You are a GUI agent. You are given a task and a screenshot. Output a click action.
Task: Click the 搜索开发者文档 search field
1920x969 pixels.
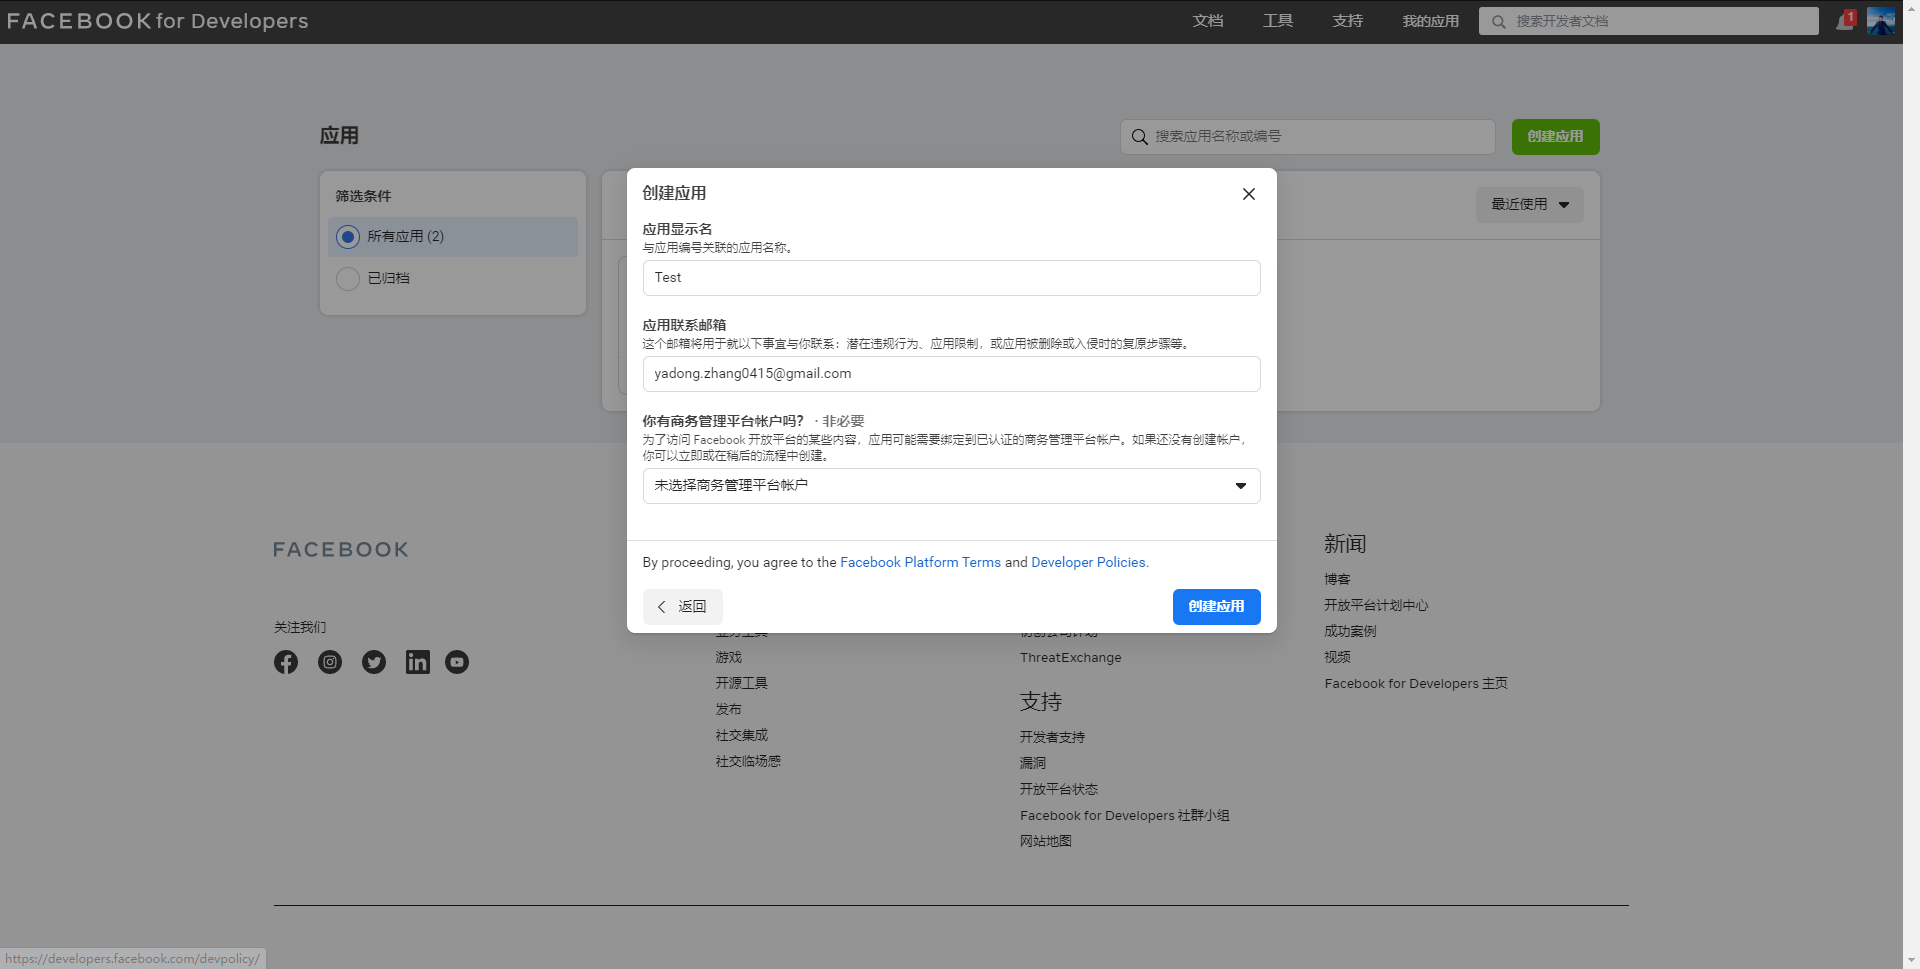pos(1648,21)
